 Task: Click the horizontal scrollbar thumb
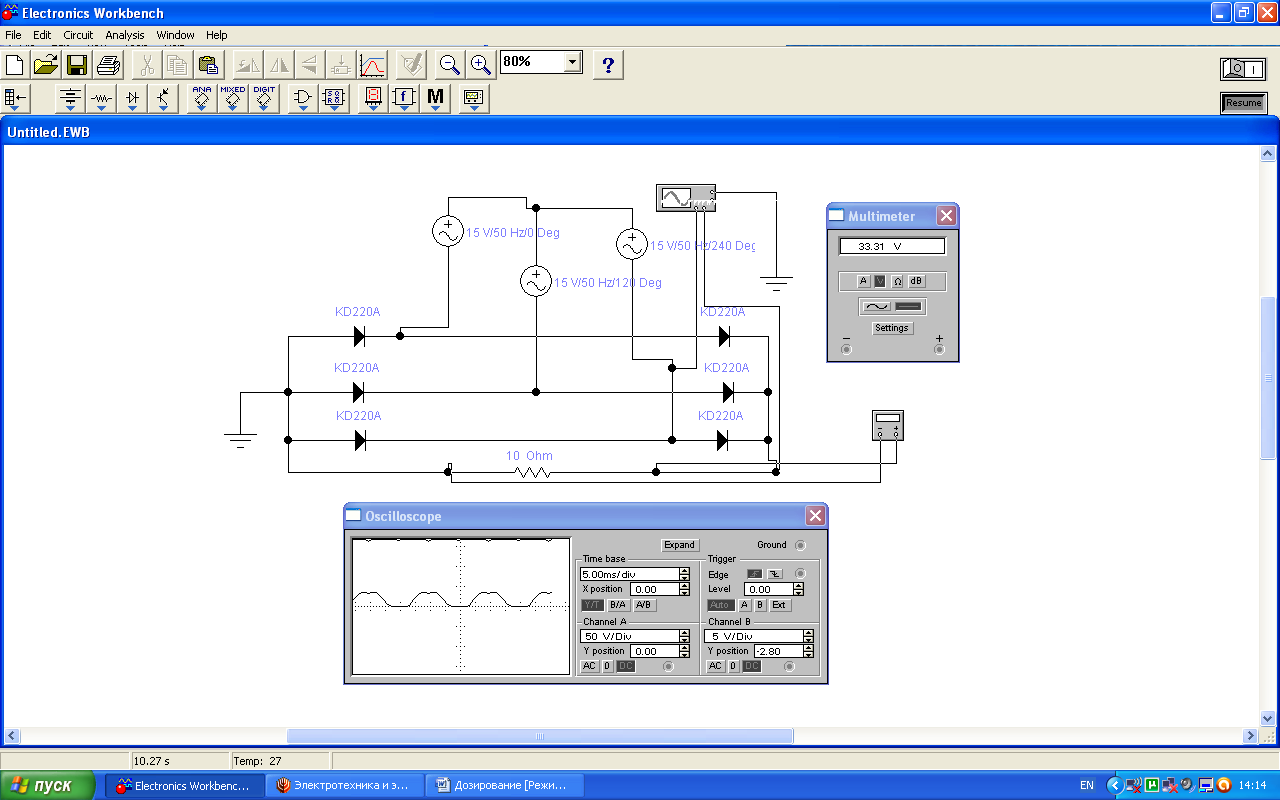click(540, 736)
